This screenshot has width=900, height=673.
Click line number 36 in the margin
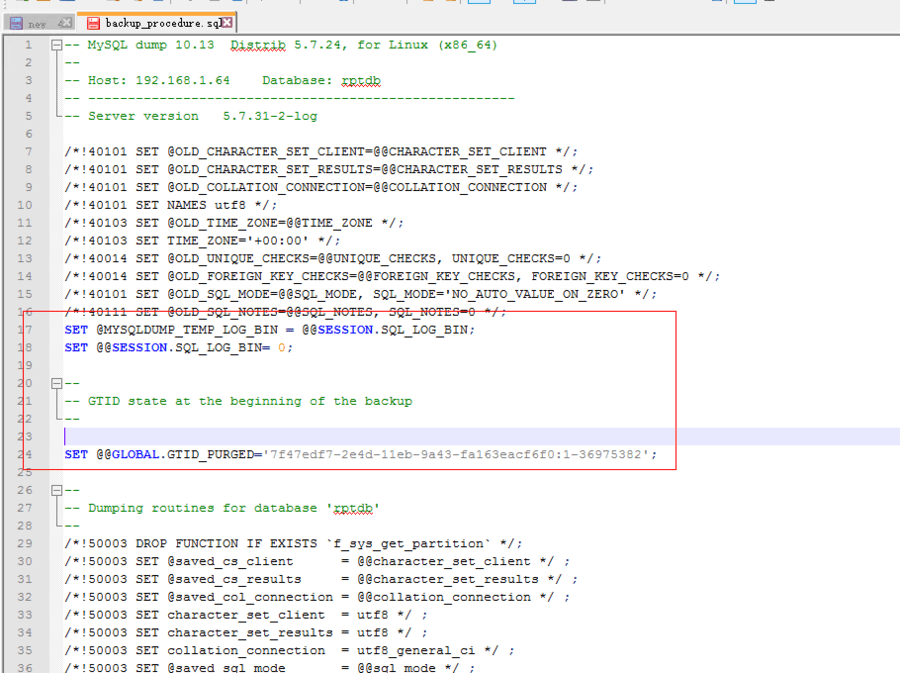pos(25,668)
